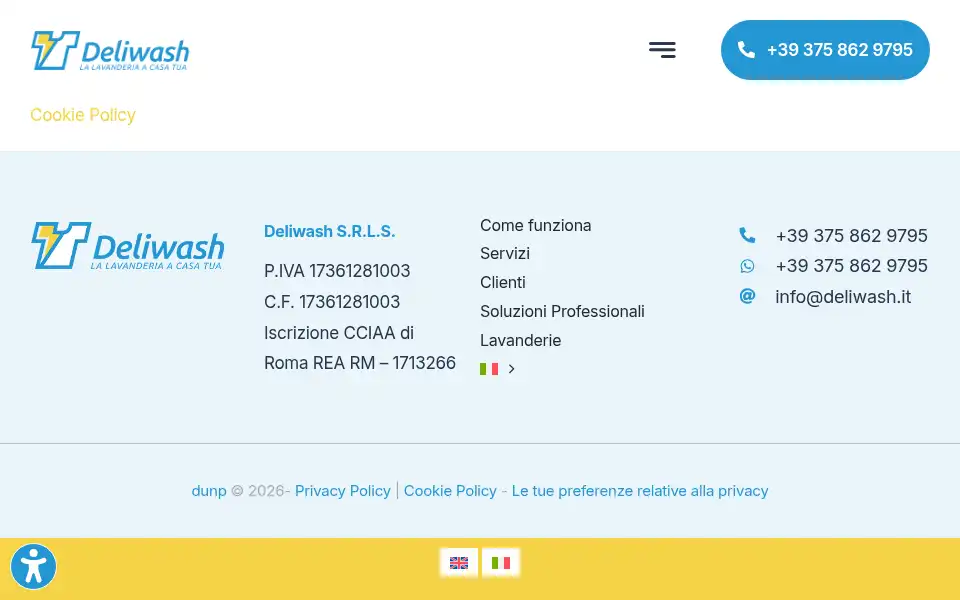Click the Italian flag in footer menu
Screen dimensions: 960x600
point(489,369)
